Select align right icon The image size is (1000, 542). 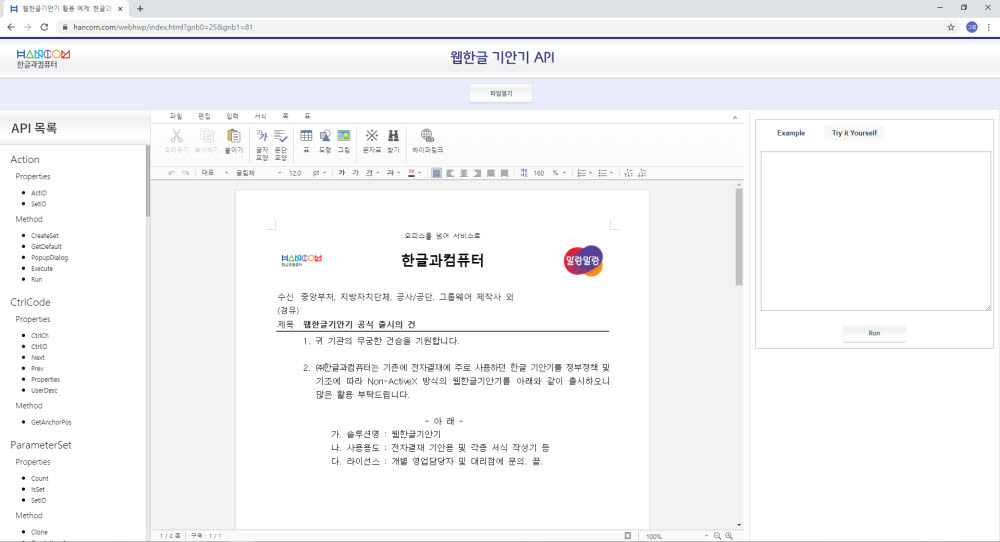click(477, 173)
